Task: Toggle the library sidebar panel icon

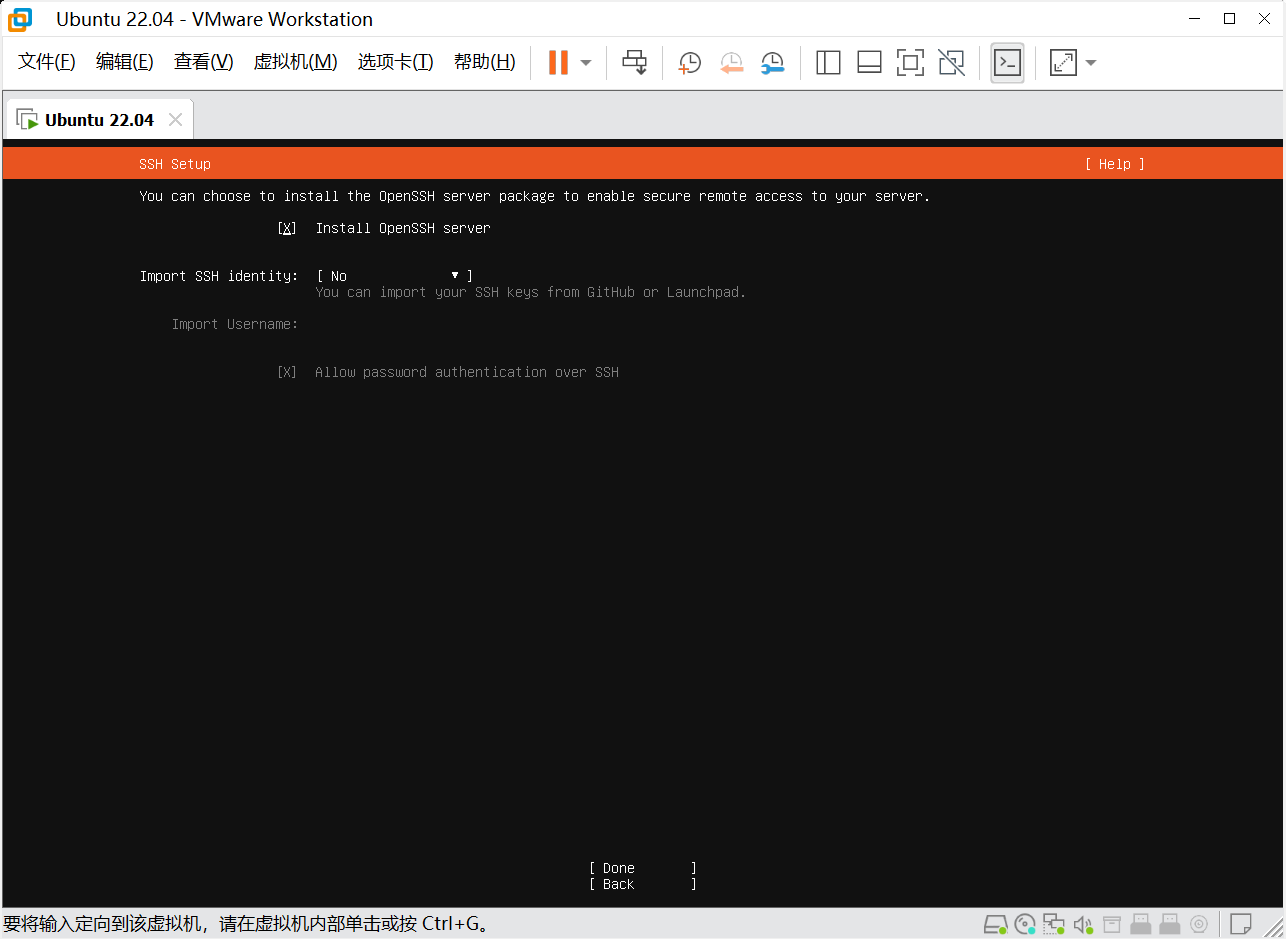Action: coord(828,62)
